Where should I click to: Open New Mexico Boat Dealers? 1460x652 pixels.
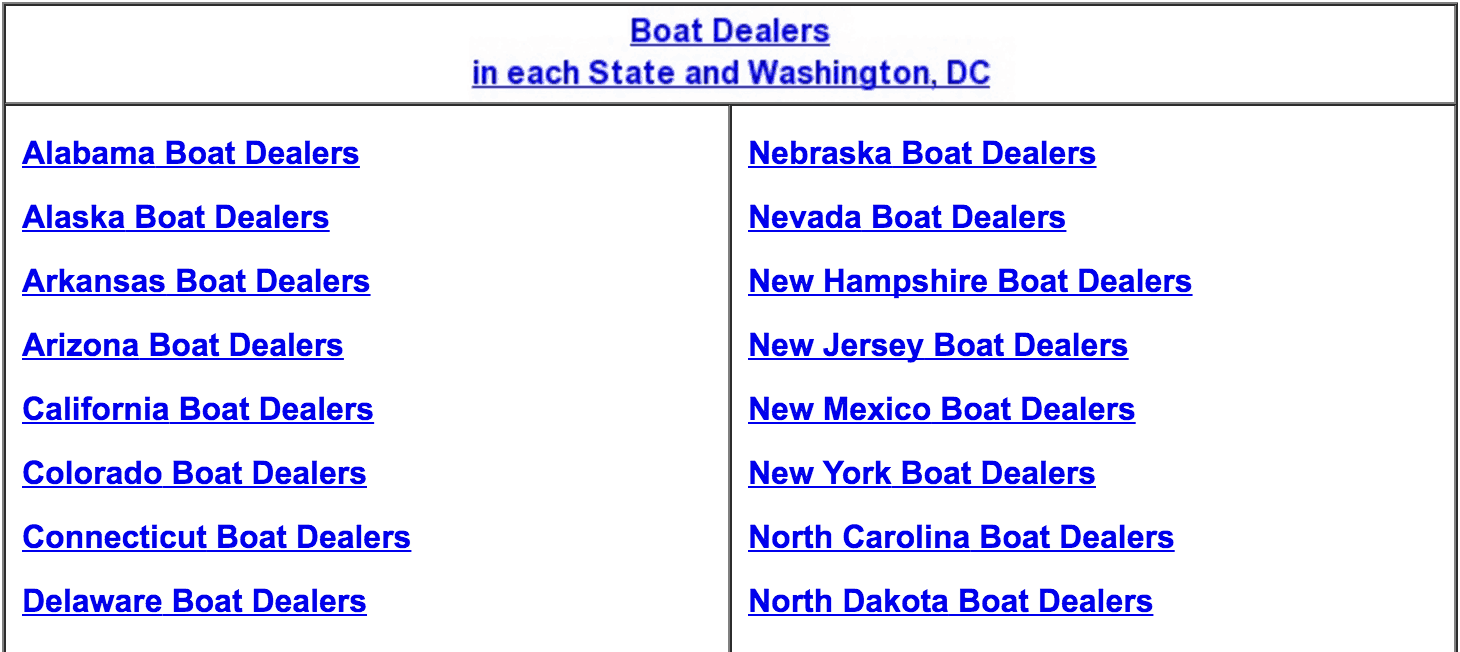click(x=942, y=409)
